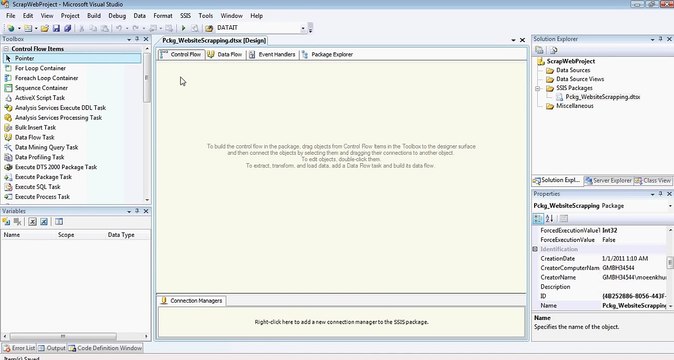Start debugging with the green play icon

[x=184, y=28]
